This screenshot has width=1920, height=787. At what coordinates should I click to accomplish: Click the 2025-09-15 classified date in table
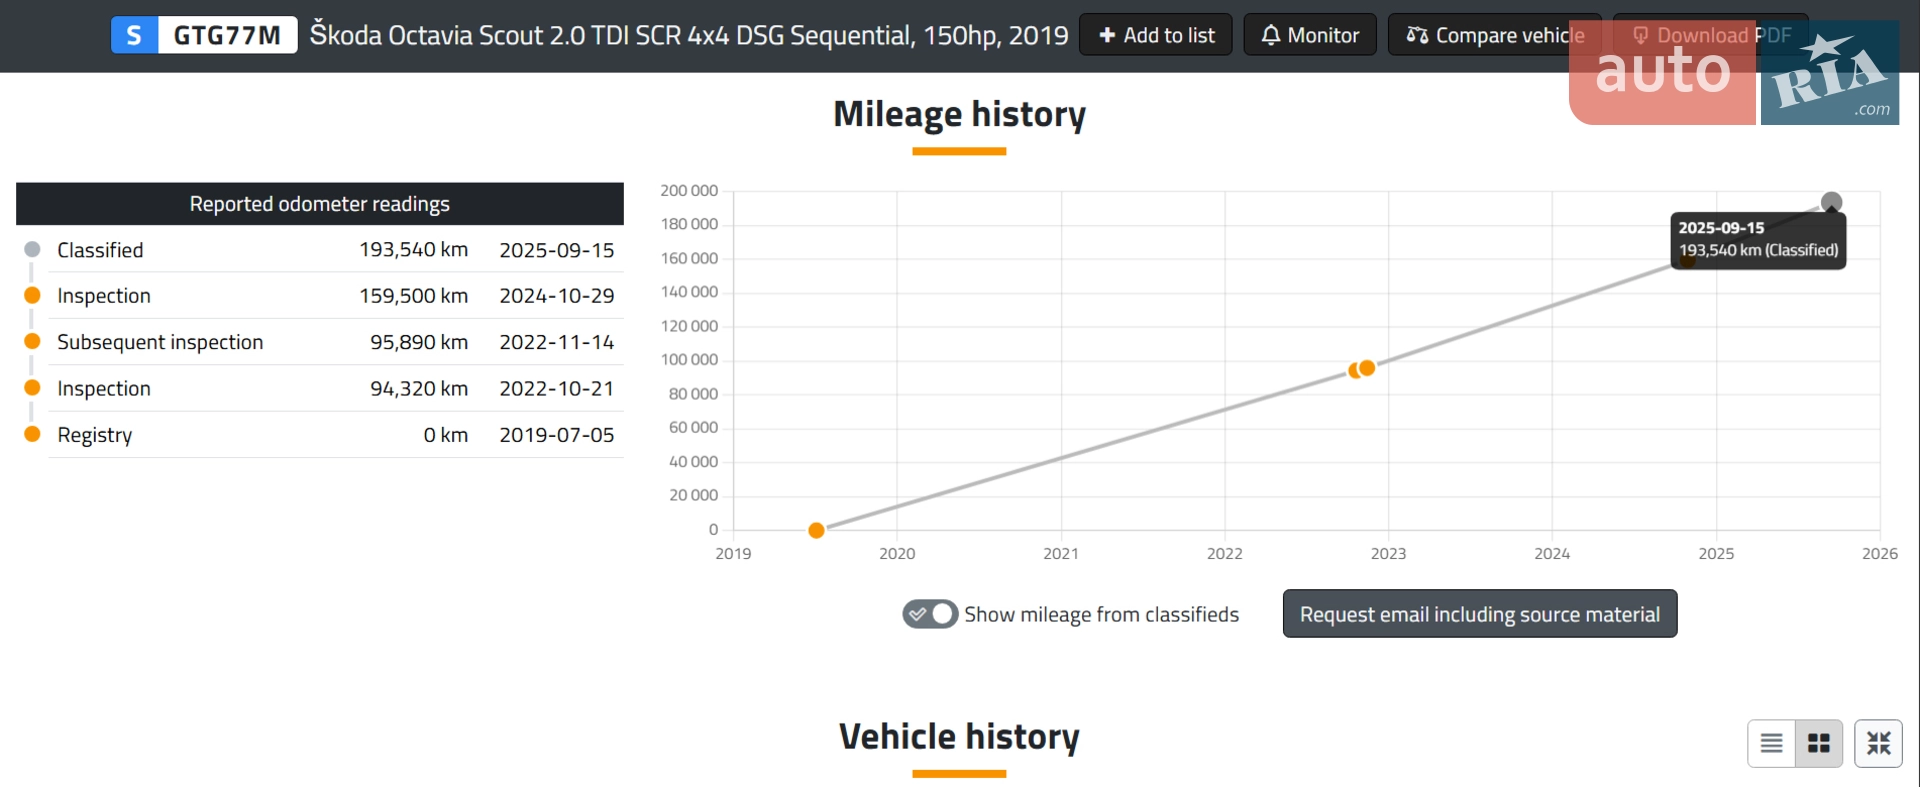tap(557, 250)
